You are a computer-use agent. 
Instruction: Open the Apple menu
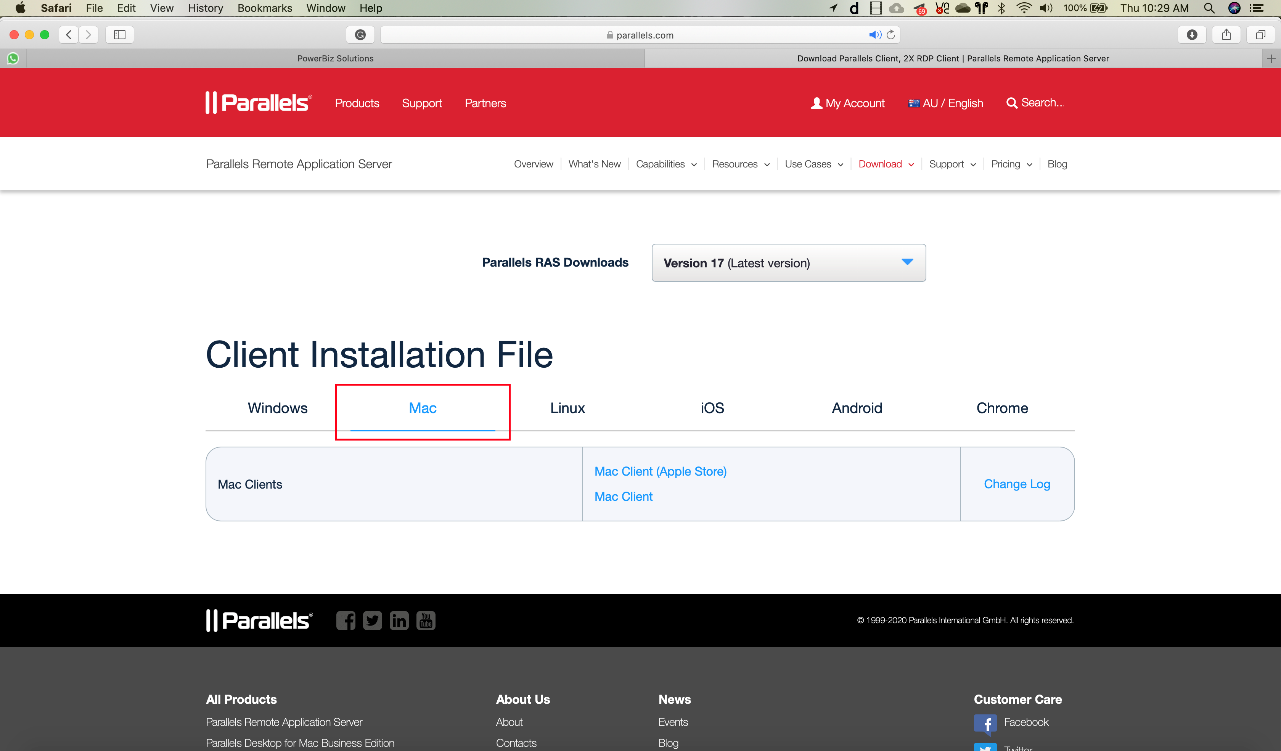[19, 8]
